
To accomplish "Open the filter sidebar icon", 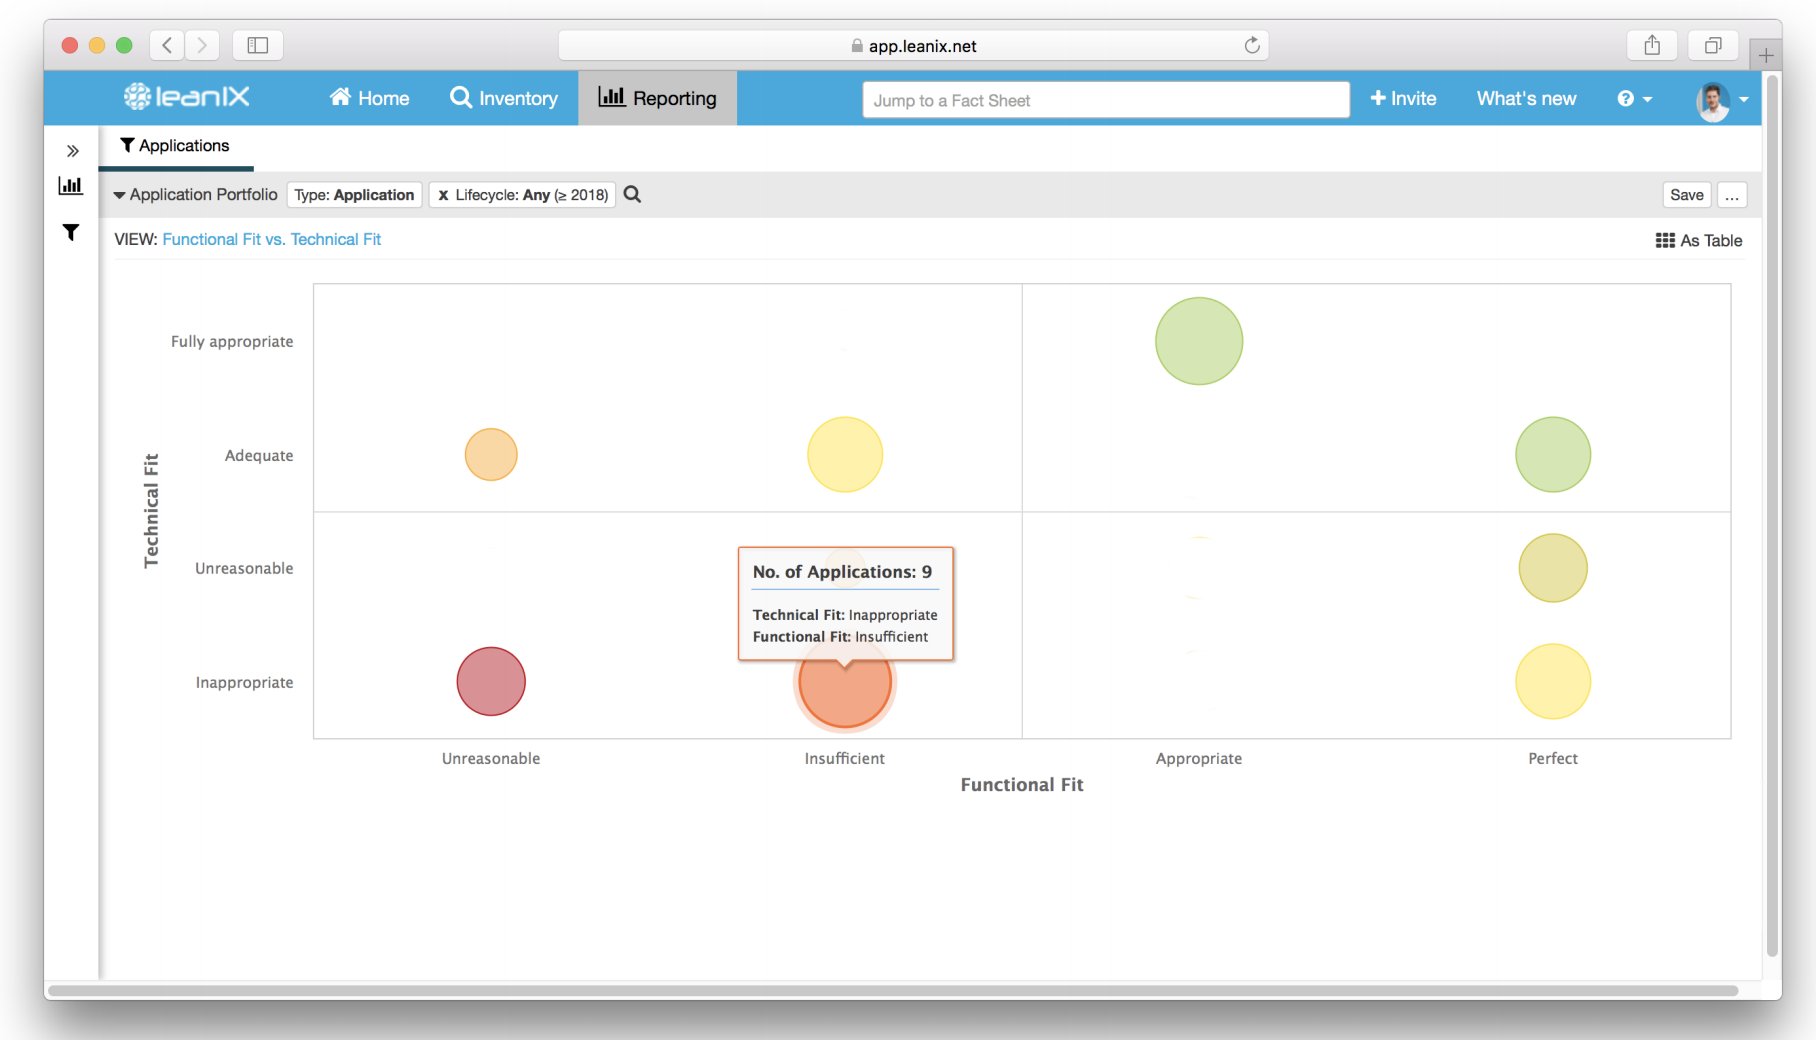I will coord(70,232).
